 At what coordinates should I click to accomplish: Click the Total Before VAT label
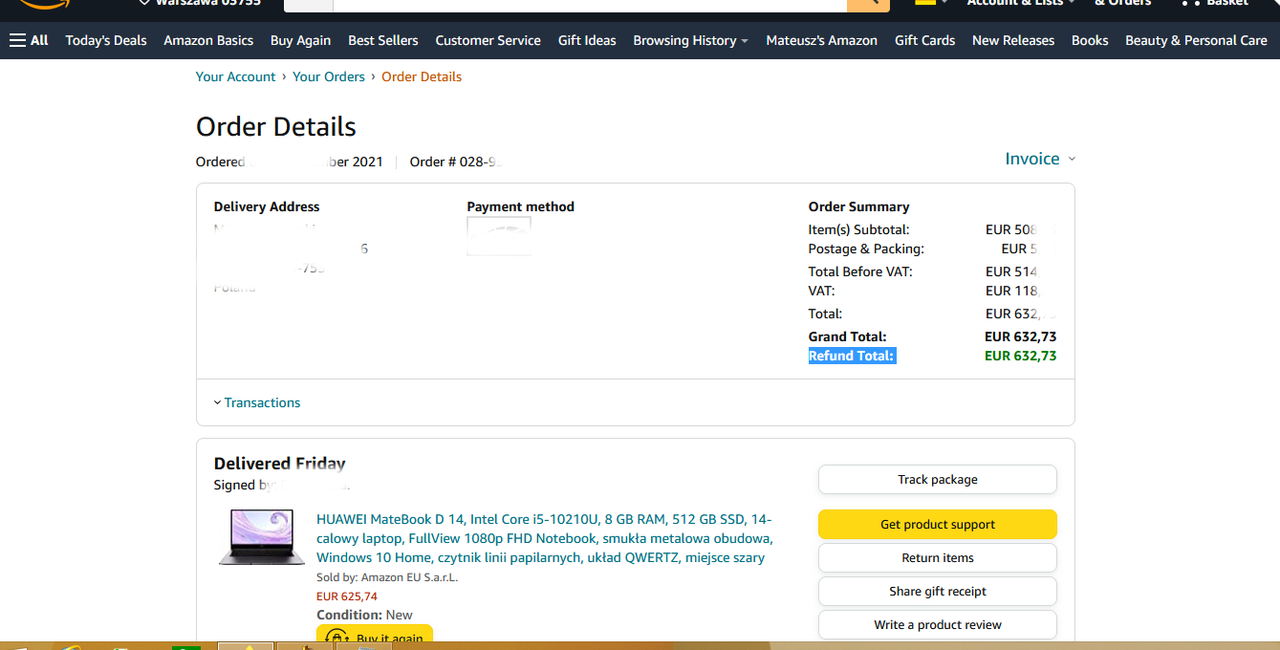coord(861,271)
